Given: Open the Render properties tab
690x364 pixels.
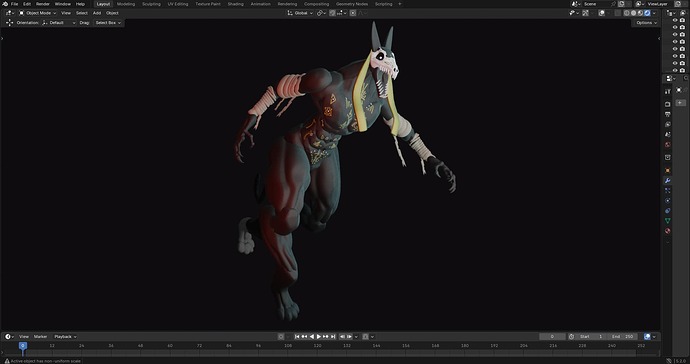Looking at the screenshot, I should click(668, 104).
